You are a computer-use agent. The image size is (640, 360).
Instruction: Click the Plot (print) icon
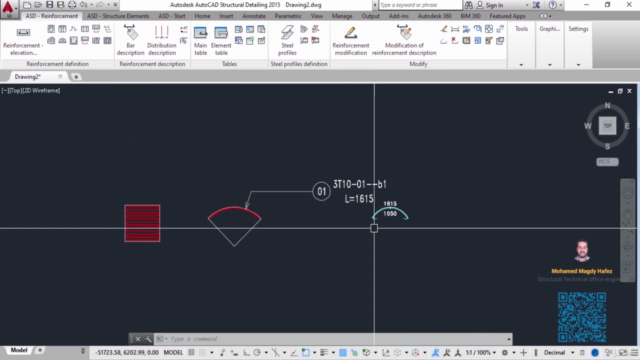coord(72,5)
